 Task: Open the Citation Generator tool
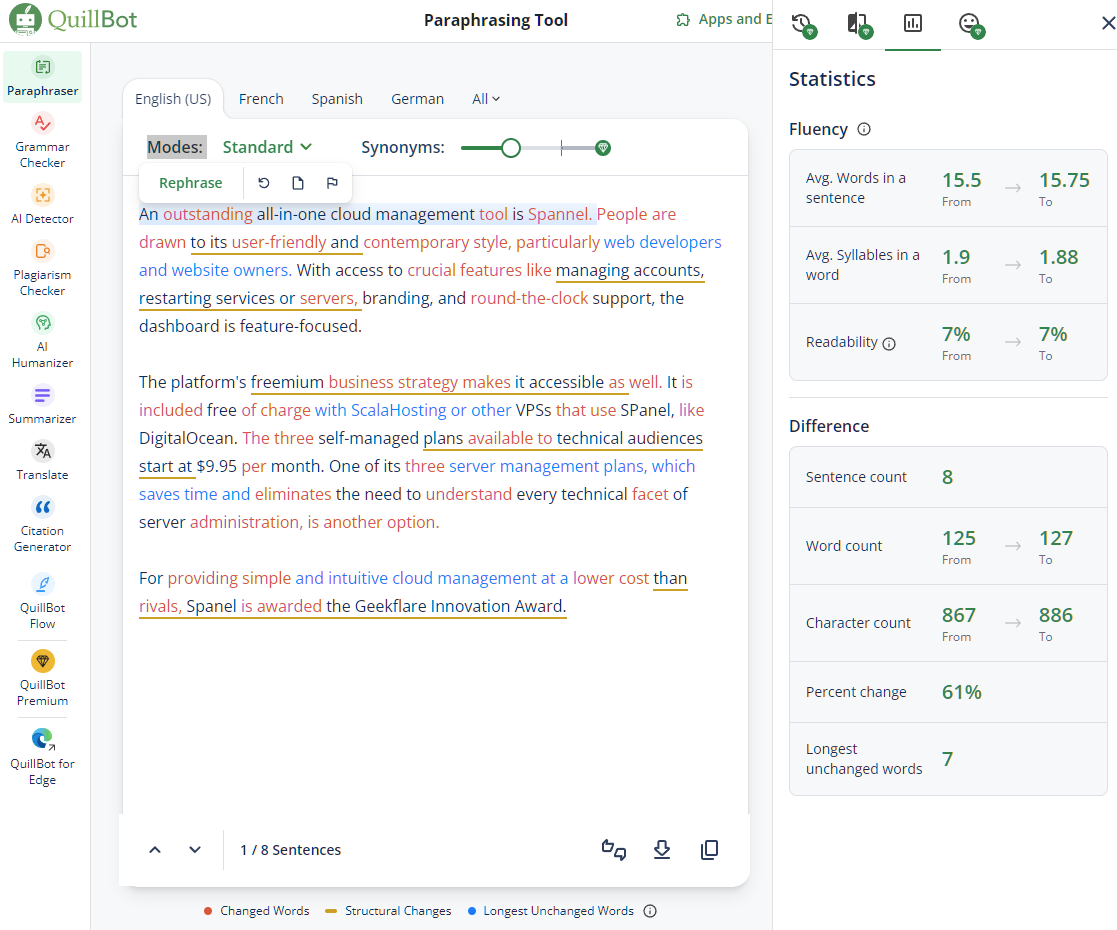(x=43, y=525)
